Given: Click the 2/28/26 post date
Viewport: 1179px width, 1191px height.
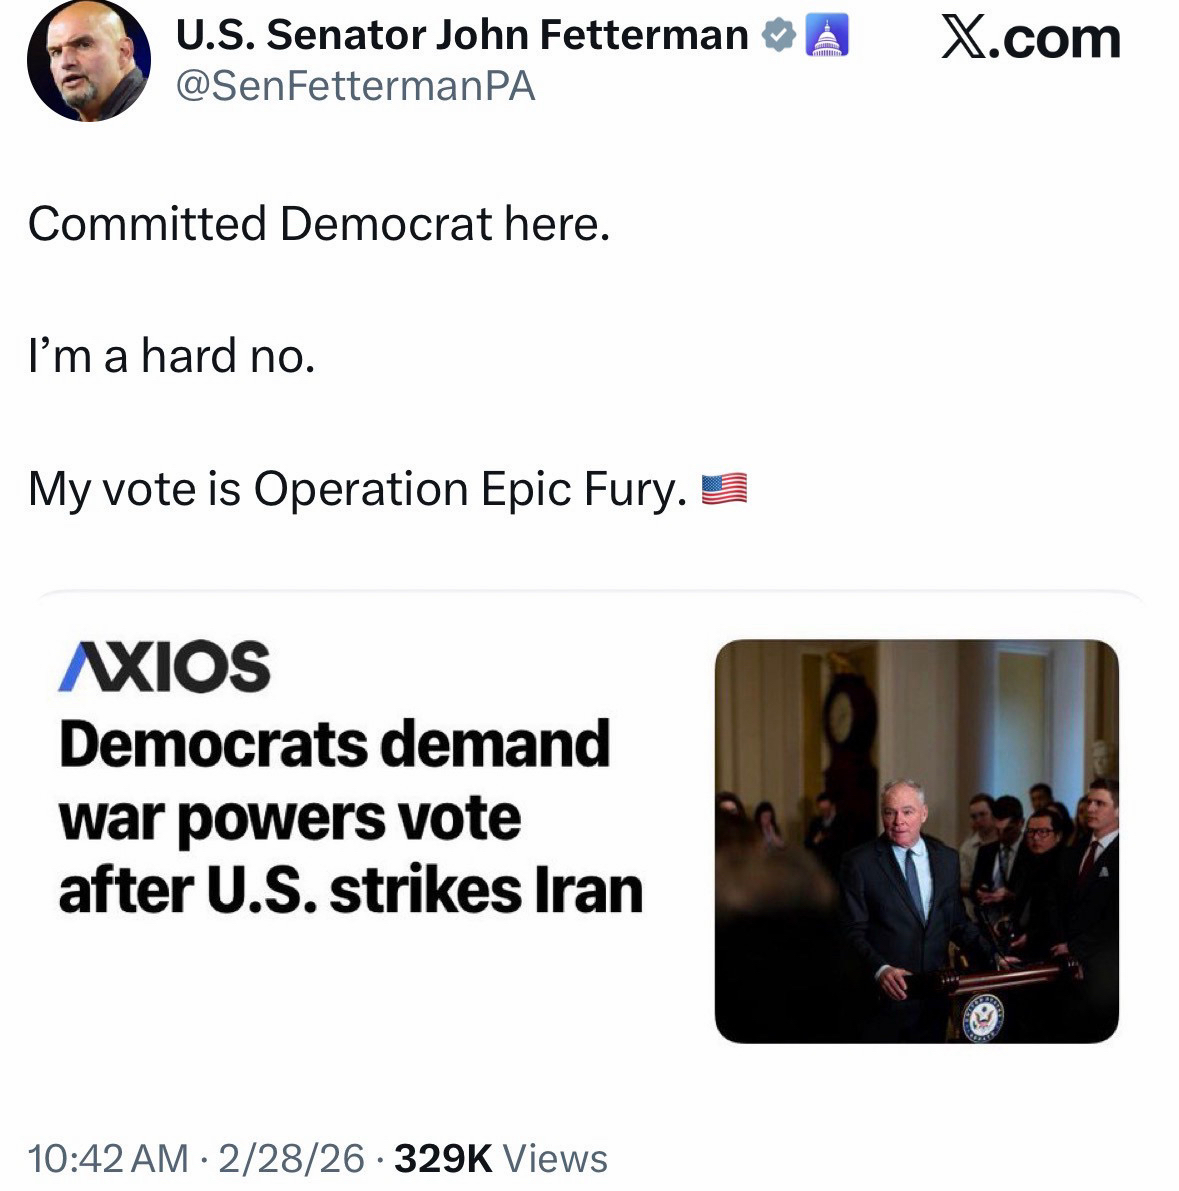Looking at the screenshot, I should point(291,1158).
